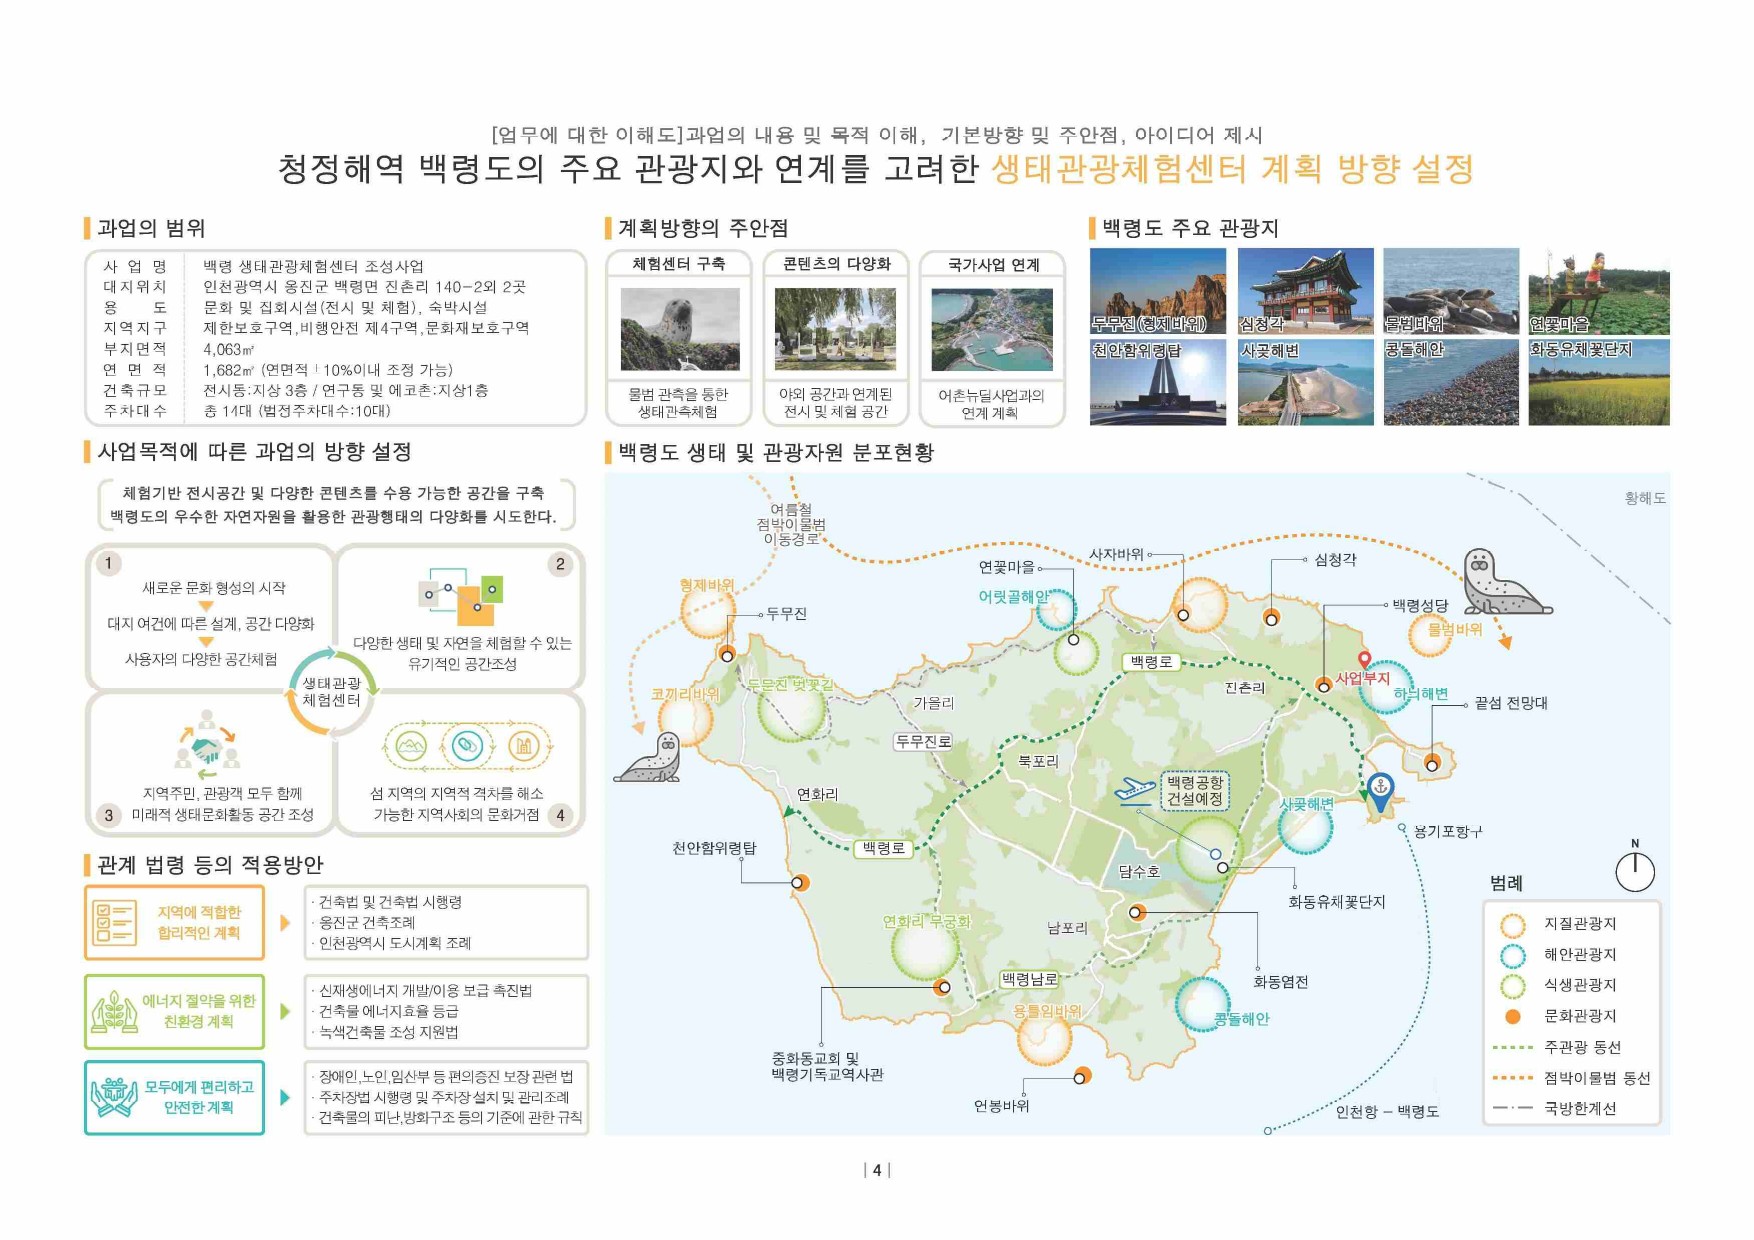This screenshot has height=1240, width=1754.
Task: Click the 건축법 및 건축법 시행령 line
Action: click(390, 902)
